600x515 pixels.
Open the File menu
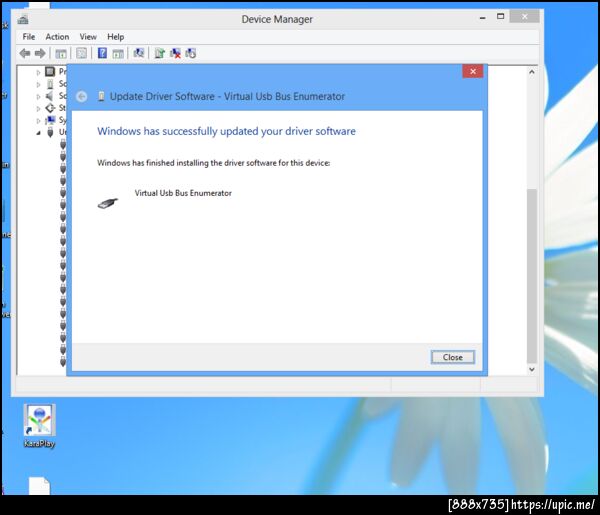click(x=29, y=37)
